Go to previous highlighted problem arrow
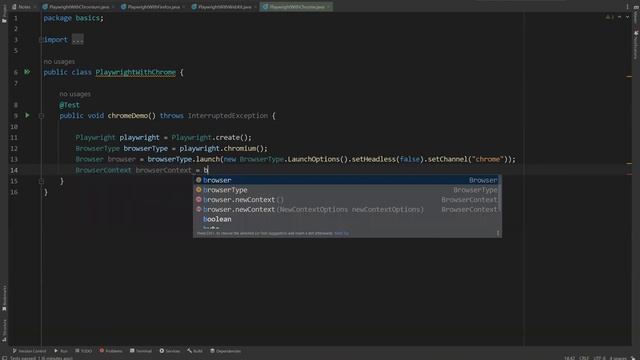 [x=620, y=17]
